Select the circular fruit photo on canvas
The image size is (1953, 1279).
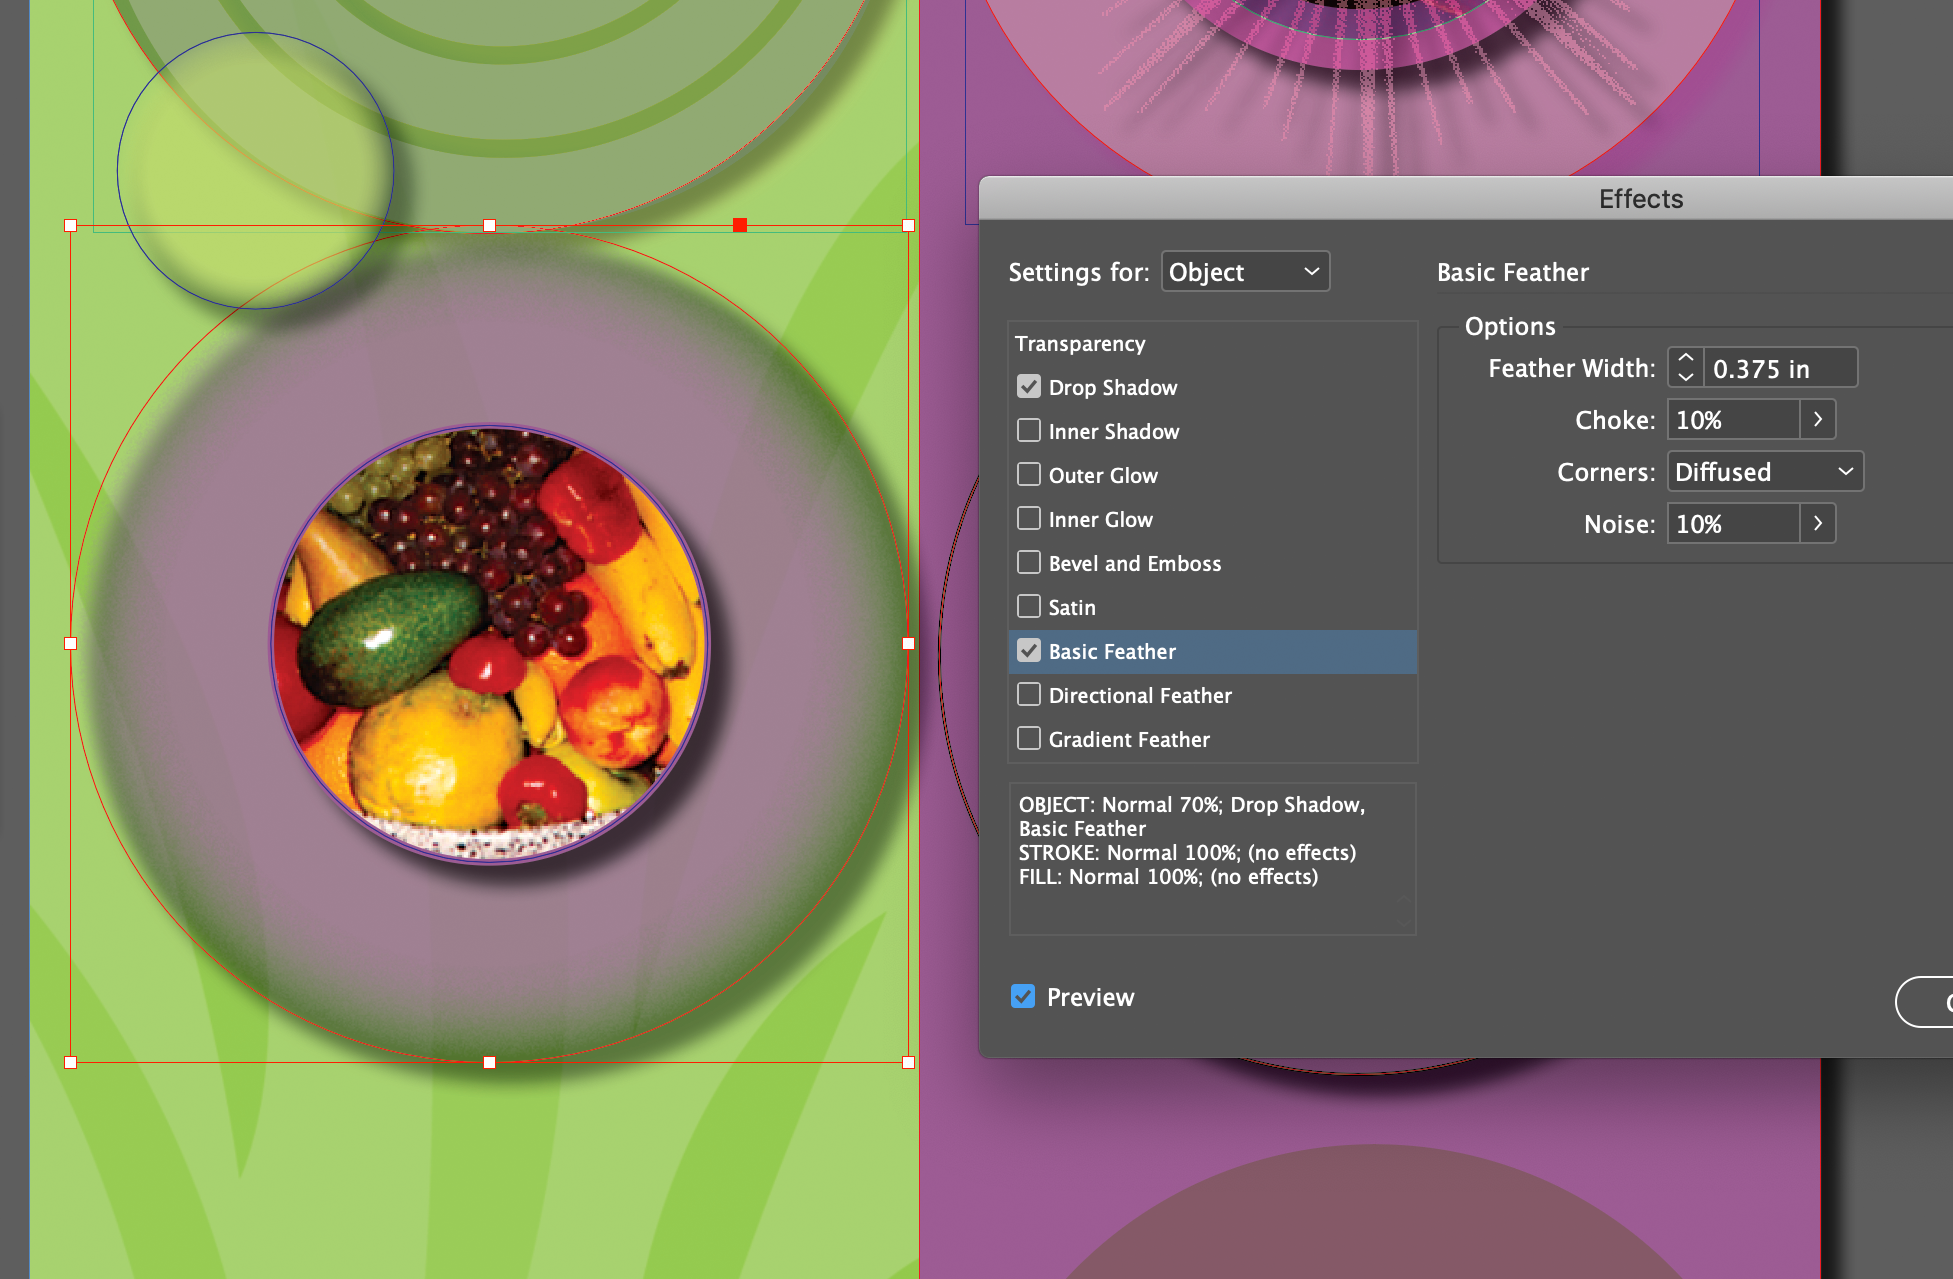[x=490, y=645]
